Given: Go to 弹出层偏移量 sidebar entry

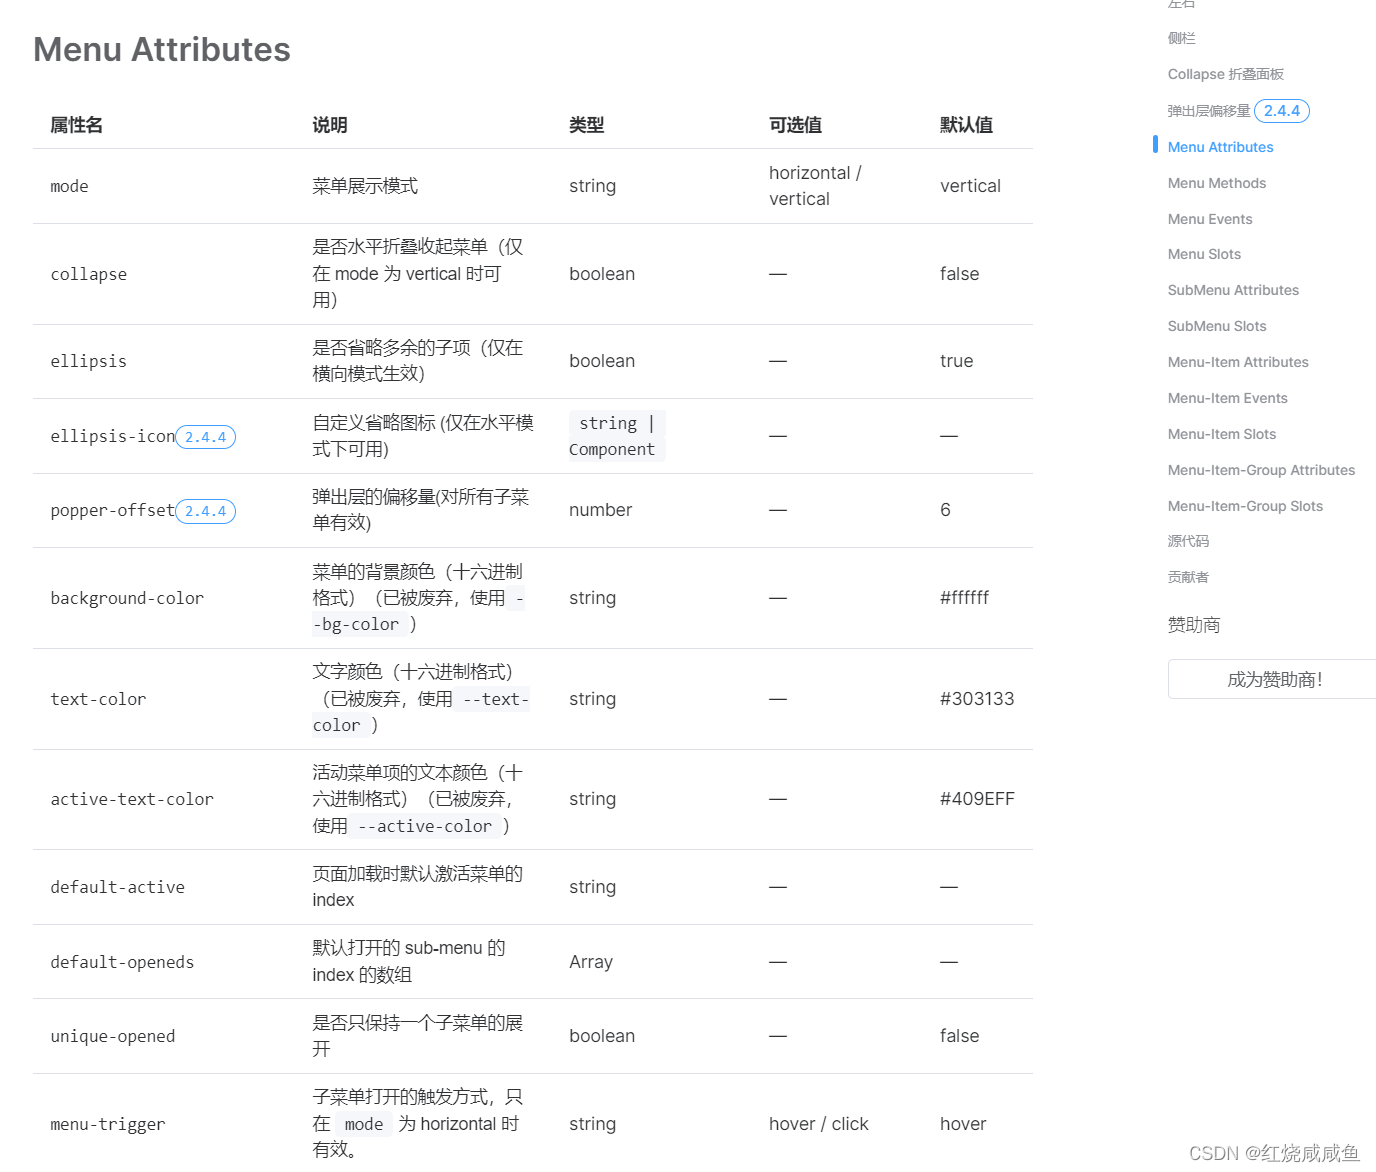Looking at the screenshot, I should pyautogui.click(x=1209, y=111).
